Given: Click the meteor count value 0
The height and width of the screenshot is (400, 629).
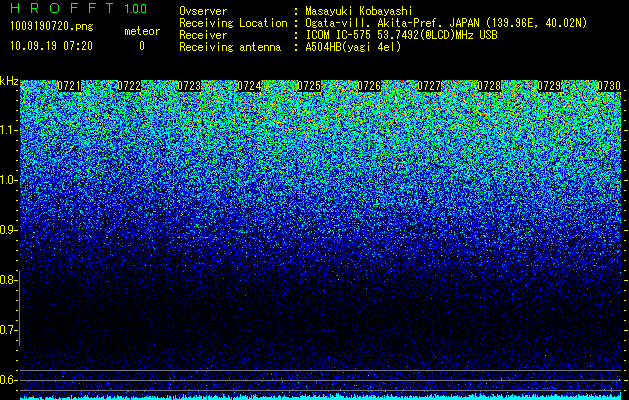Looking at the screenshot, I should click(x=142, y=46).
